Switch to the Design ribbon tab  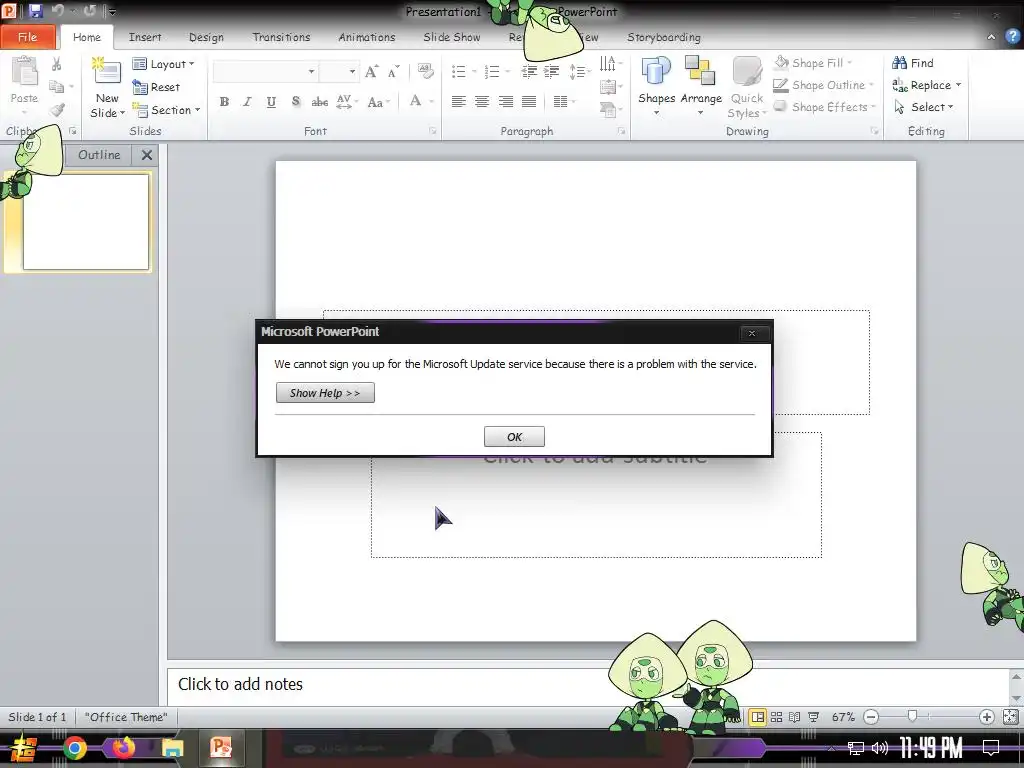click(x=206, y=37)
